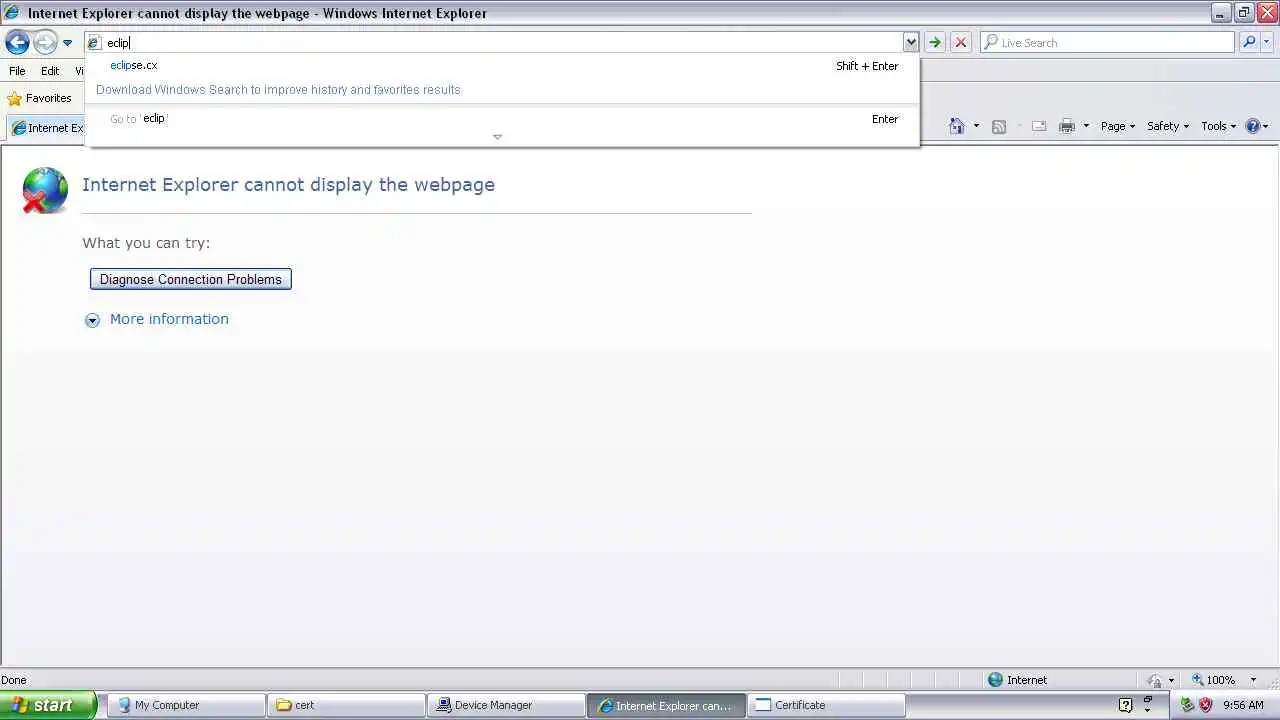Click the Help question mark icon
This screenshot has height=720, width=1280.
tap(1253, 126)
